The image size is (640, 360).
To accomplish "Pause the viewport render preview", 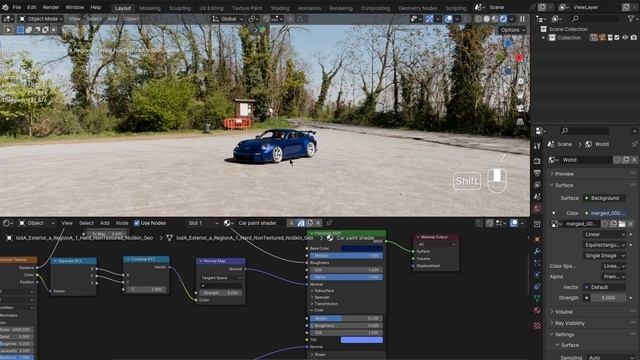I will point(522,19).
